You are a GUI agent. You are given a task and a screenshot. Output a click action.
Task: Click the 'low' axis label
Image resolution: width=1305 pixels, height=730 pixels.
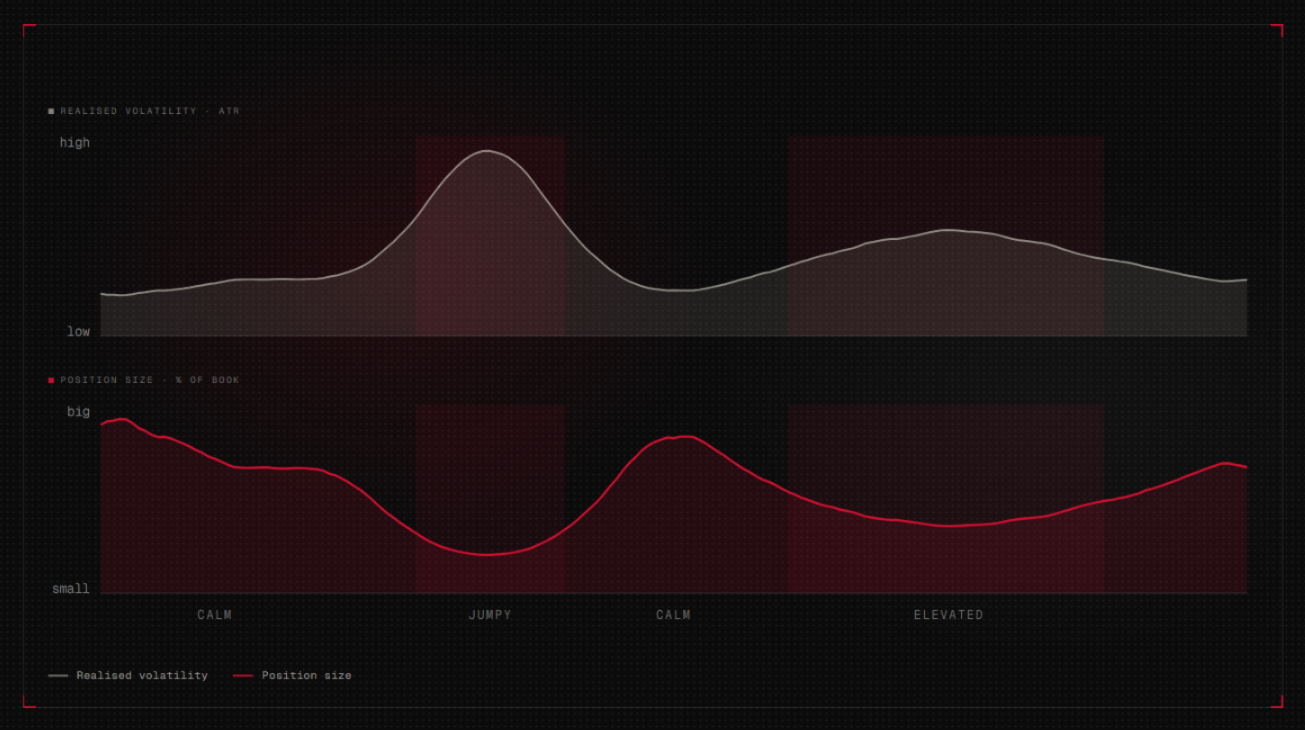(x=78, y=332)
